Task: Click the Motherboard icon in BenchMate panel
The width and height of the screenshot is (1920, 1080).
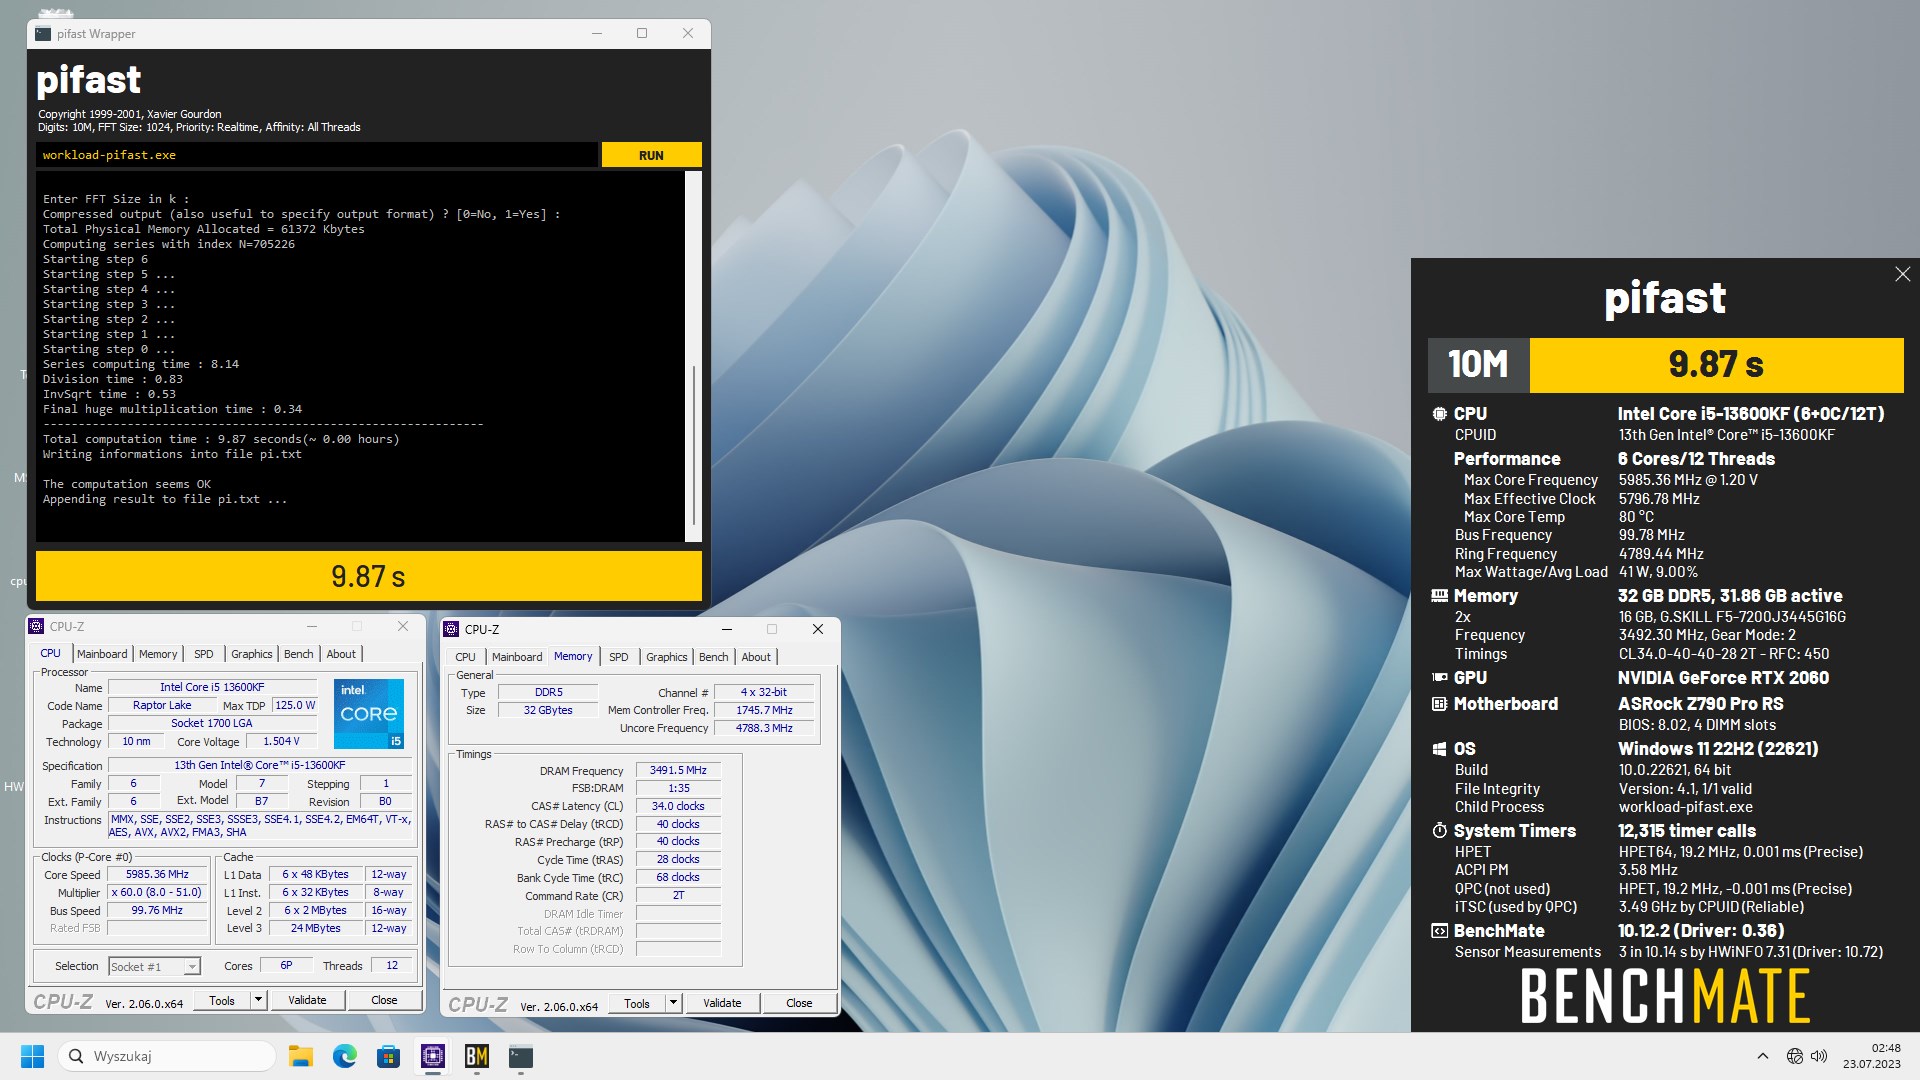Action: tap(1439, 704)
